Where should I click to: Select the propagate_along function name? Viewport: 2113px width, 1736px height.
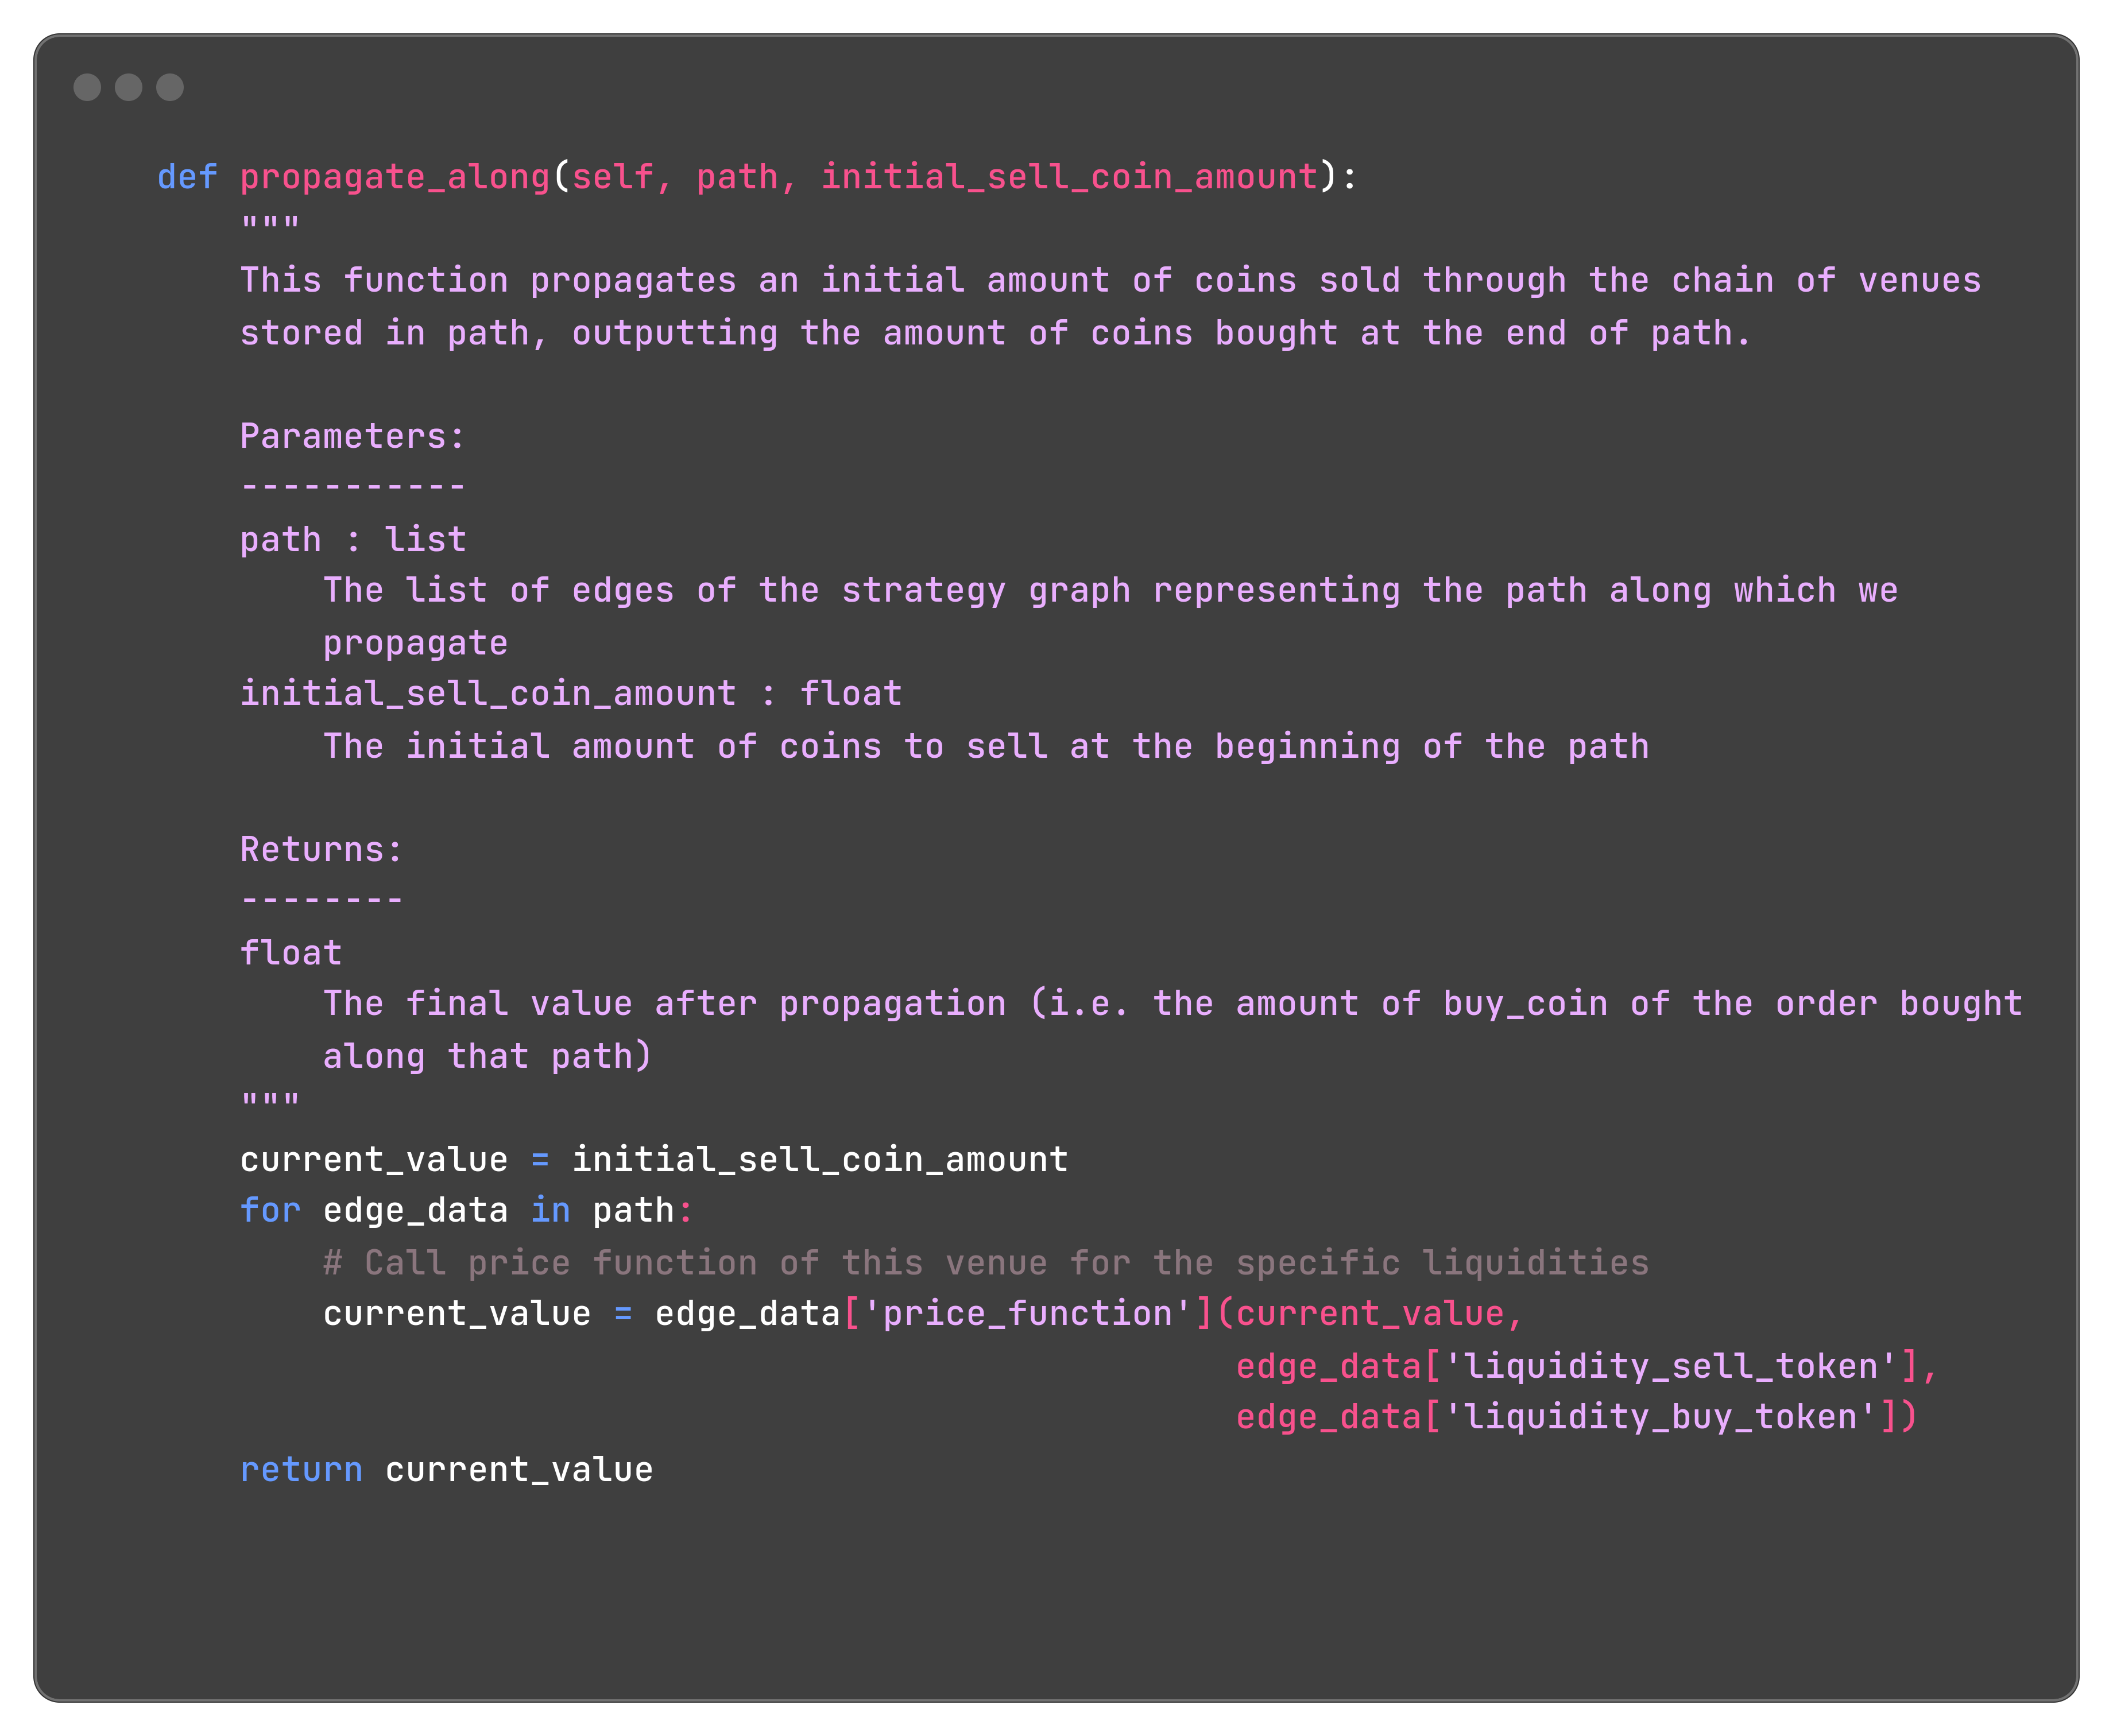click(395, 177)
